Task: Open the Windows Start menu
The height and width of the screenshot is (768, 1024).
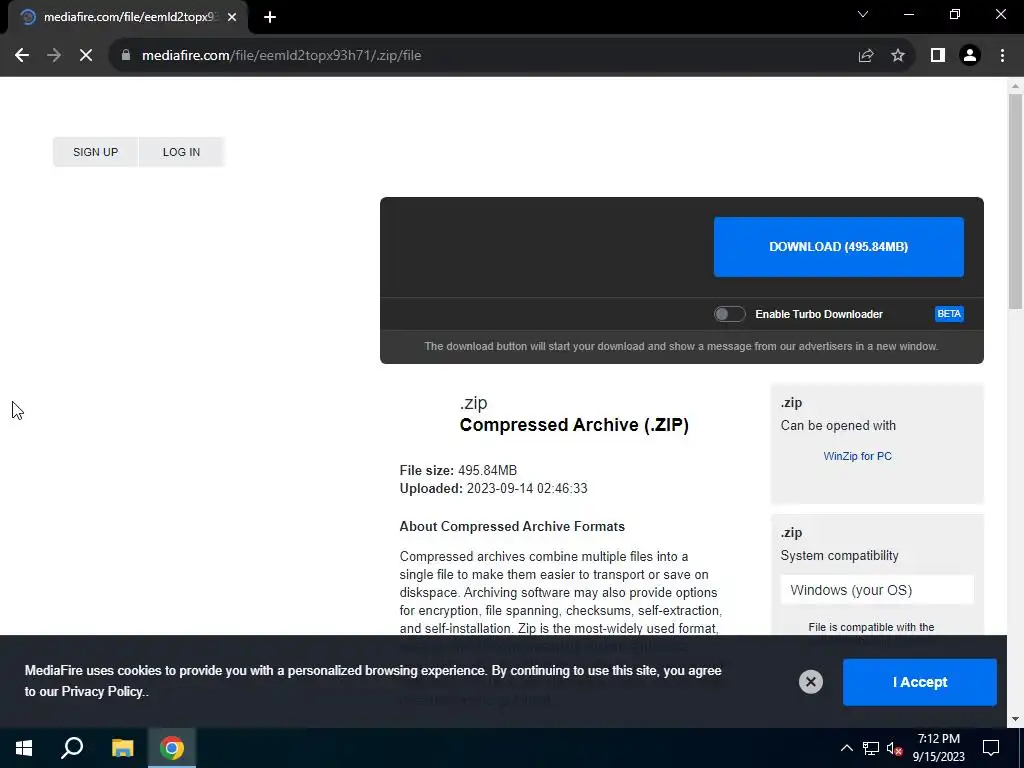Action: (x=24, y=748)
